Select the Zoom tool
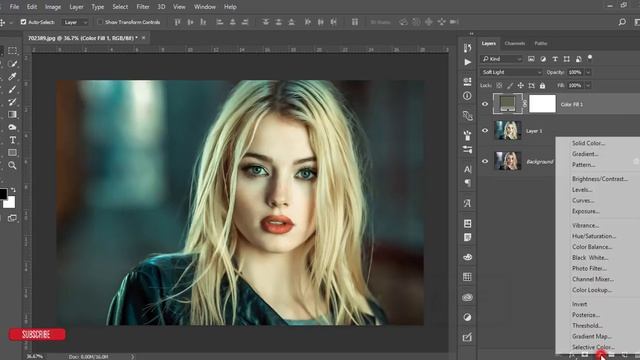The height and width of the screenshot is (360, 640). pos(12,165)
